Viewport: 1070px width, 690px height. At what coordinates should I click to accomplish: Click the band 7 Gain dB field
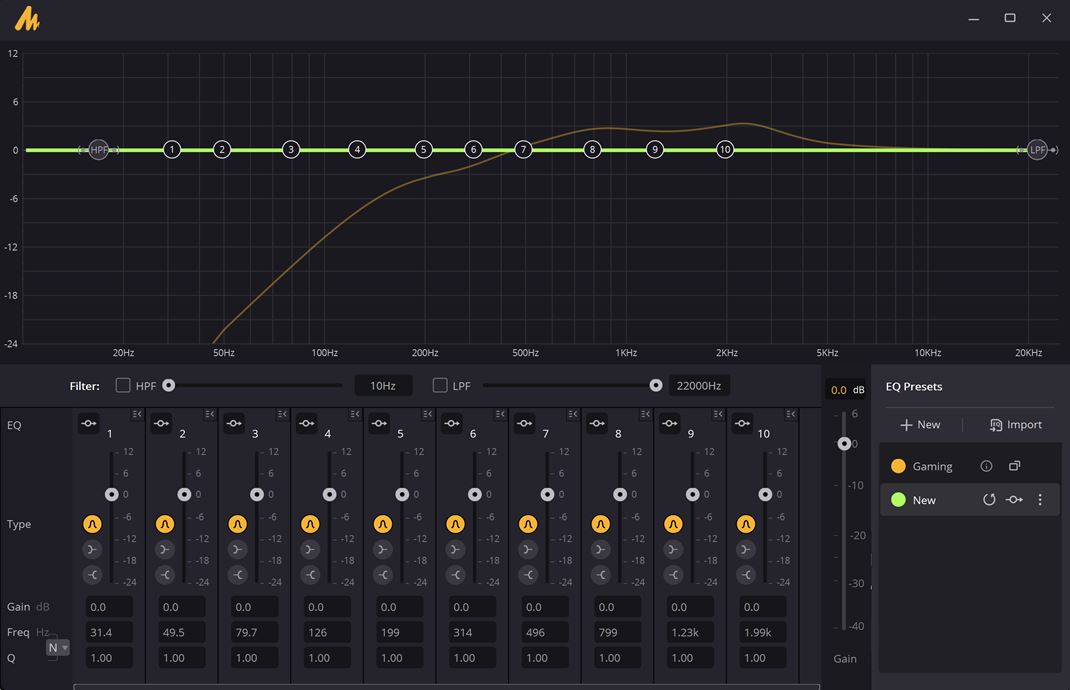tap(545, 607)
